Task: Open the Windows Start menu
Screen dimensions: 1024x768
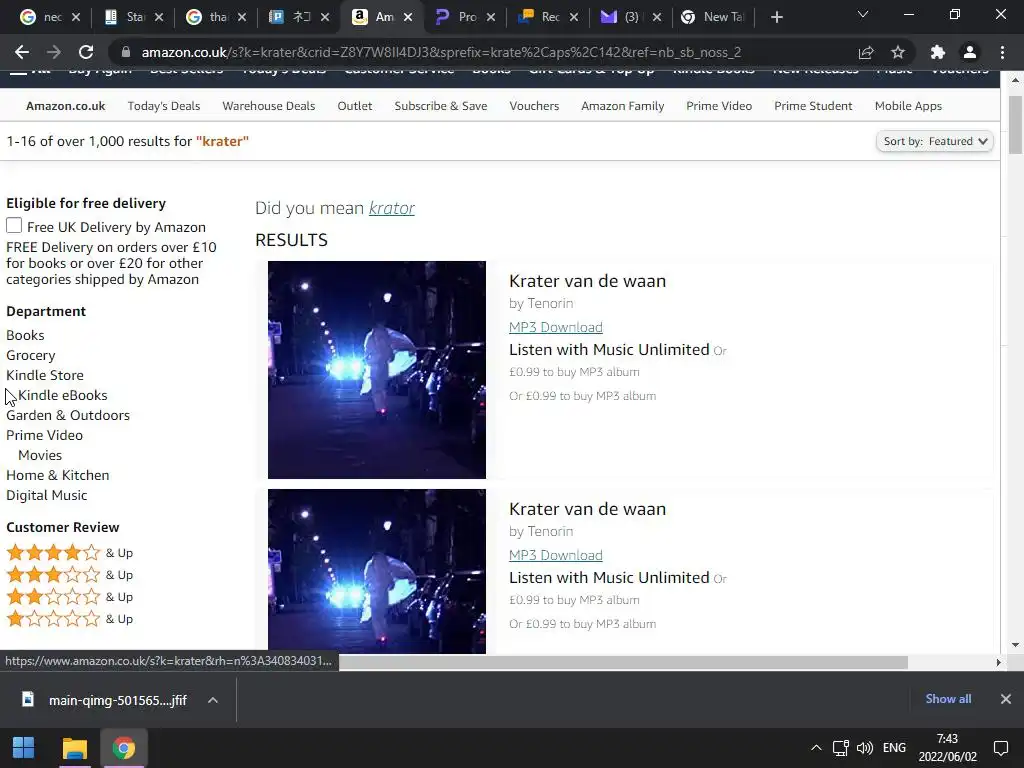Action: click(x=24, y=748)
